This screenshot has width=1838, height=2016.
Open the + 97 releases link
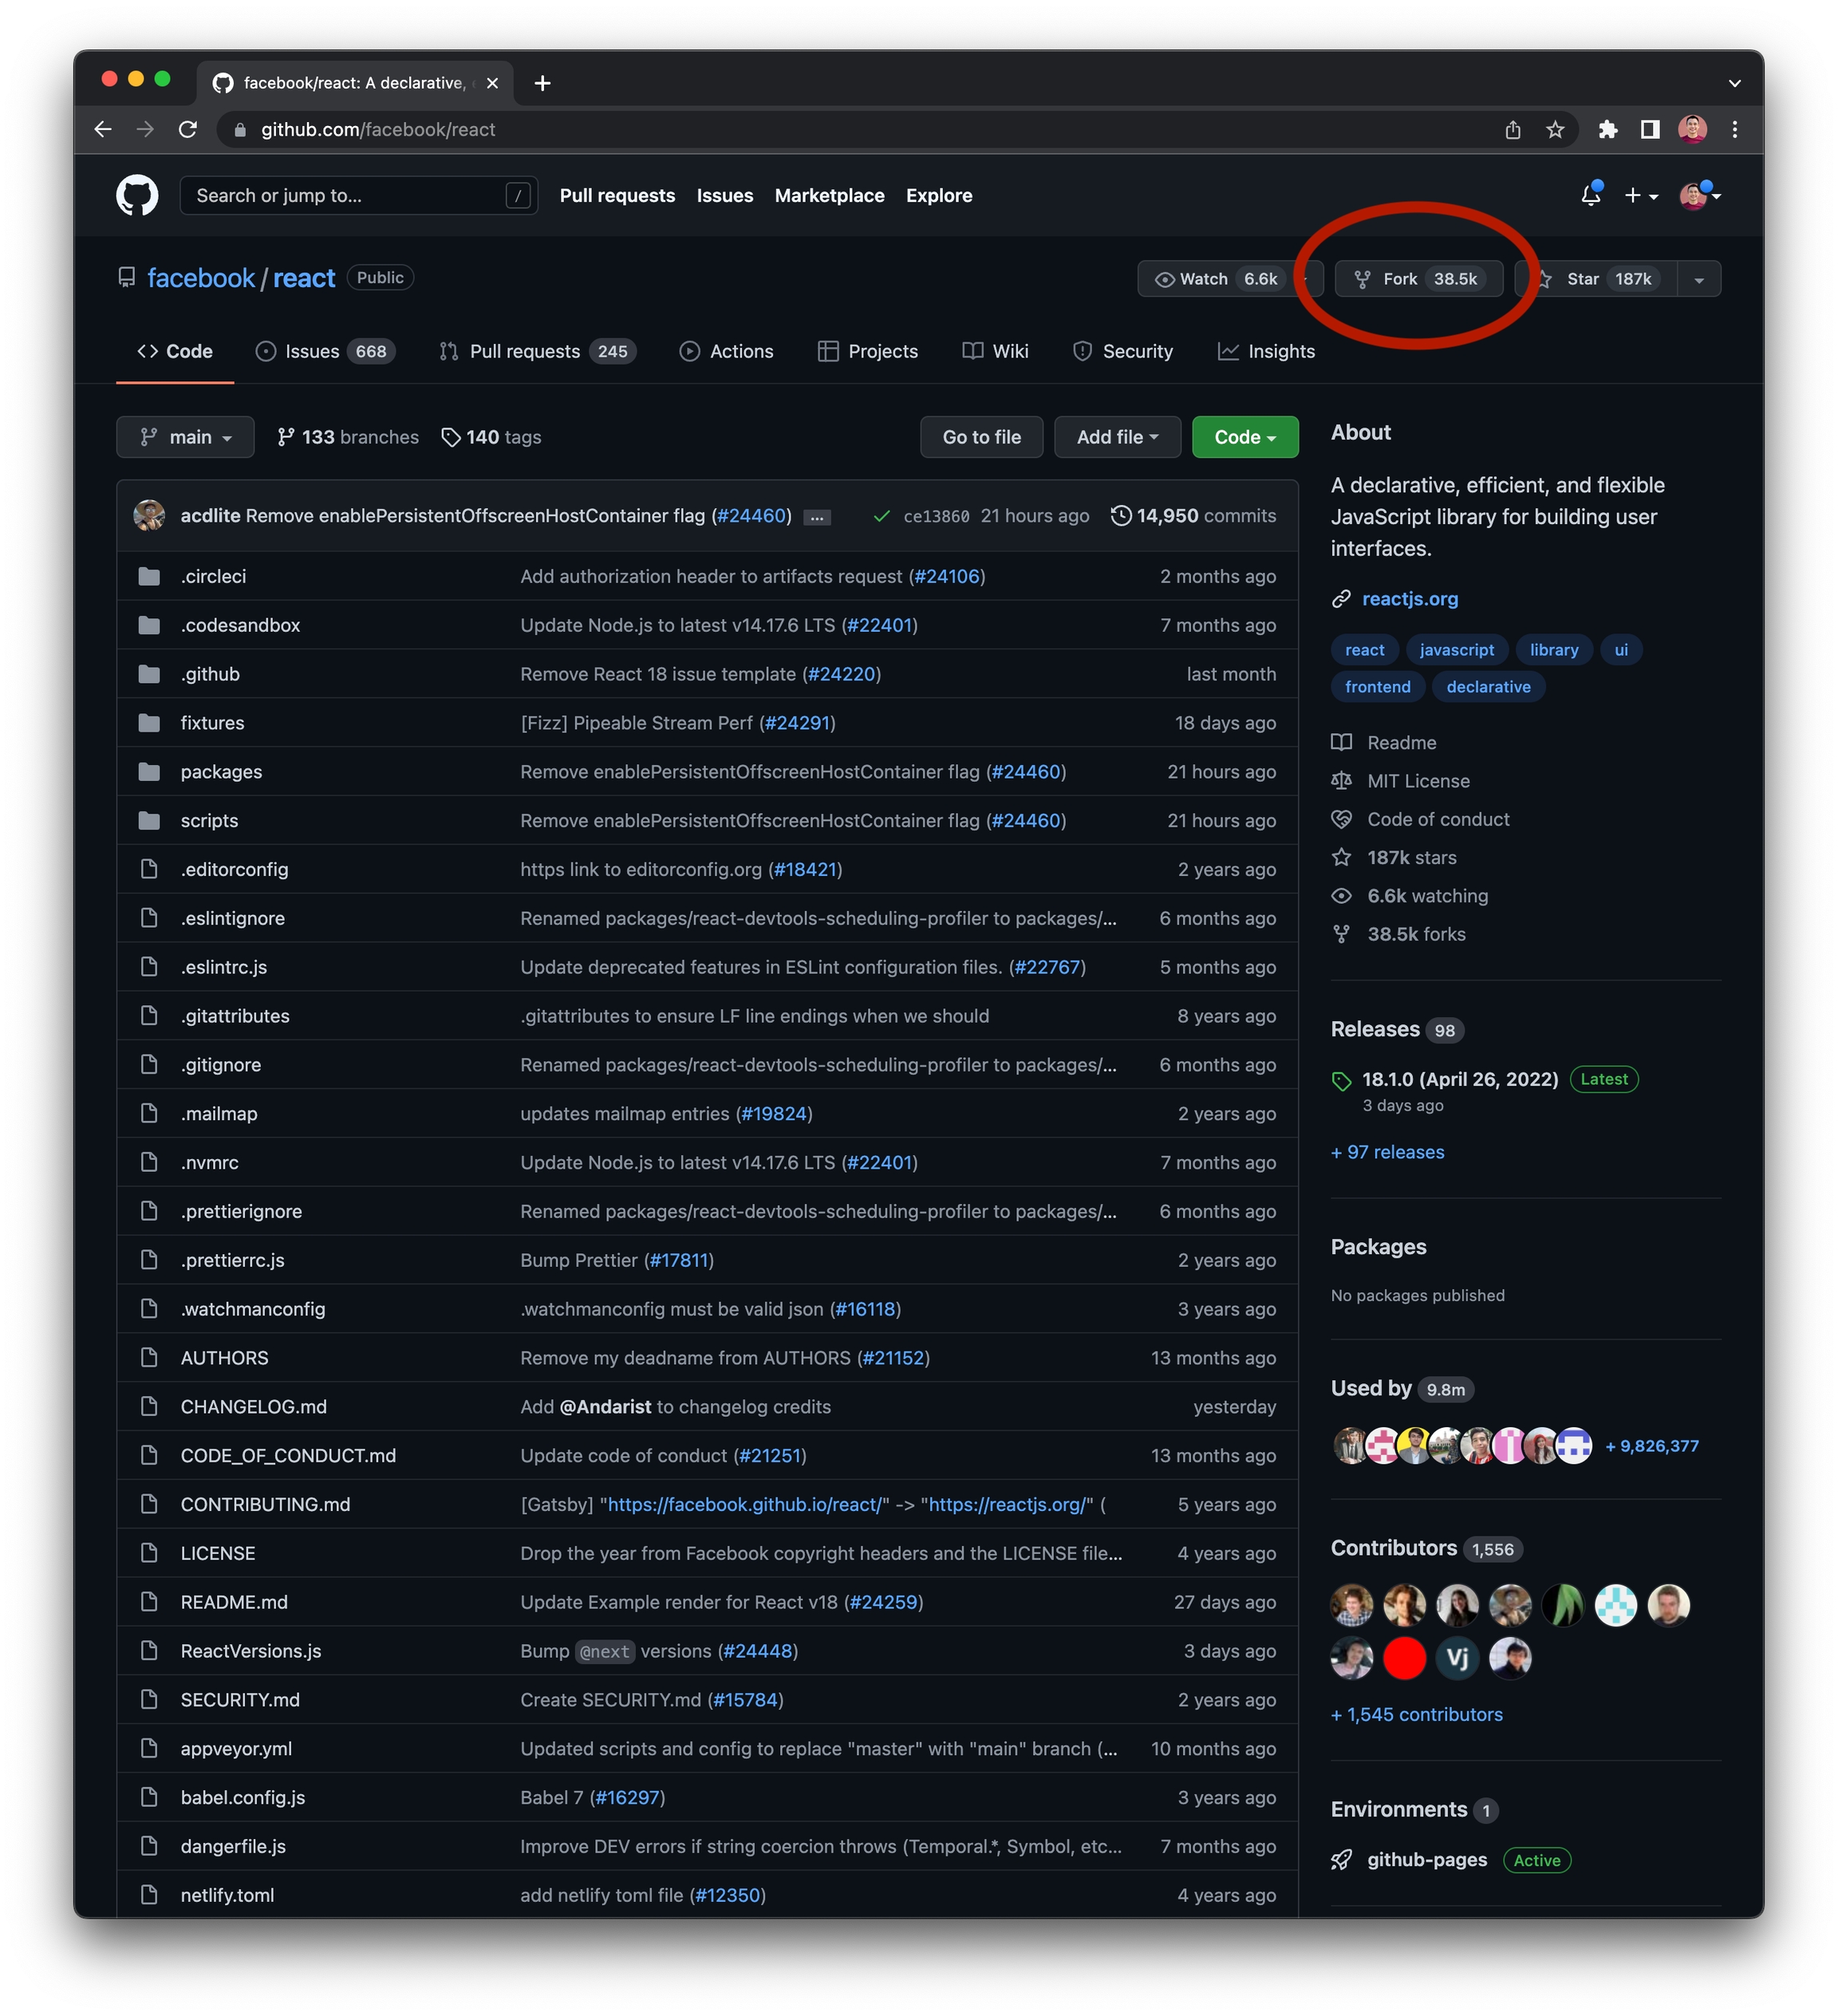[x=1387, y=1152]
